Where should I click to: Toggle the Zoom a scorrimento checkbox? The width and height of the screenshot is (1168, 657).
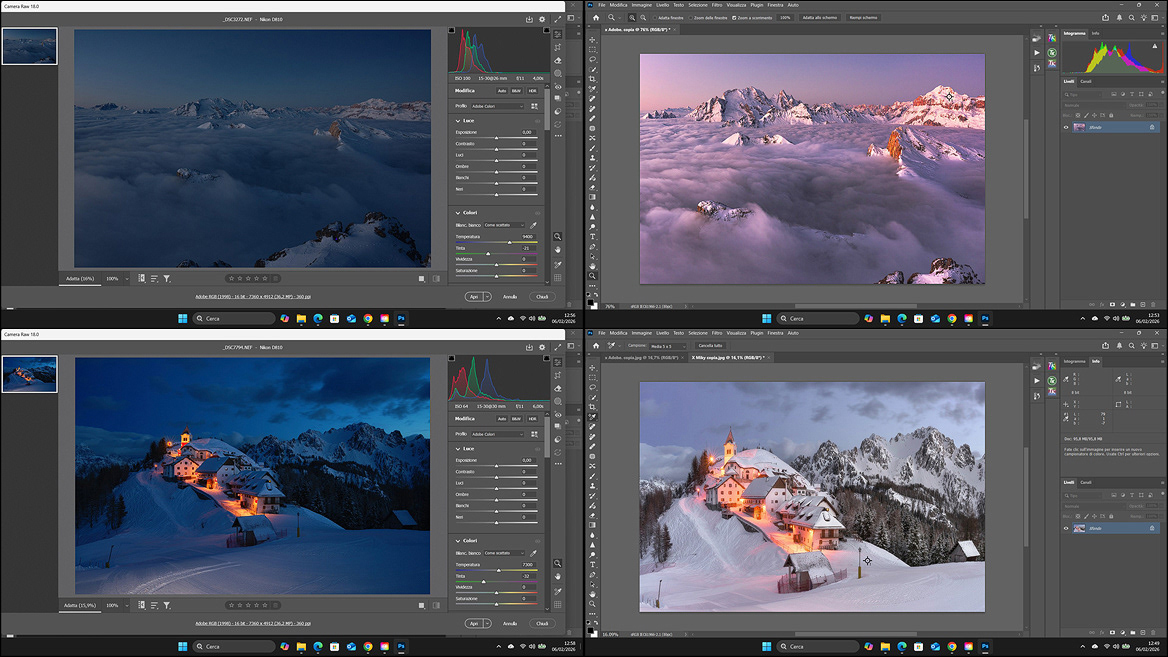tap(734, 18)
